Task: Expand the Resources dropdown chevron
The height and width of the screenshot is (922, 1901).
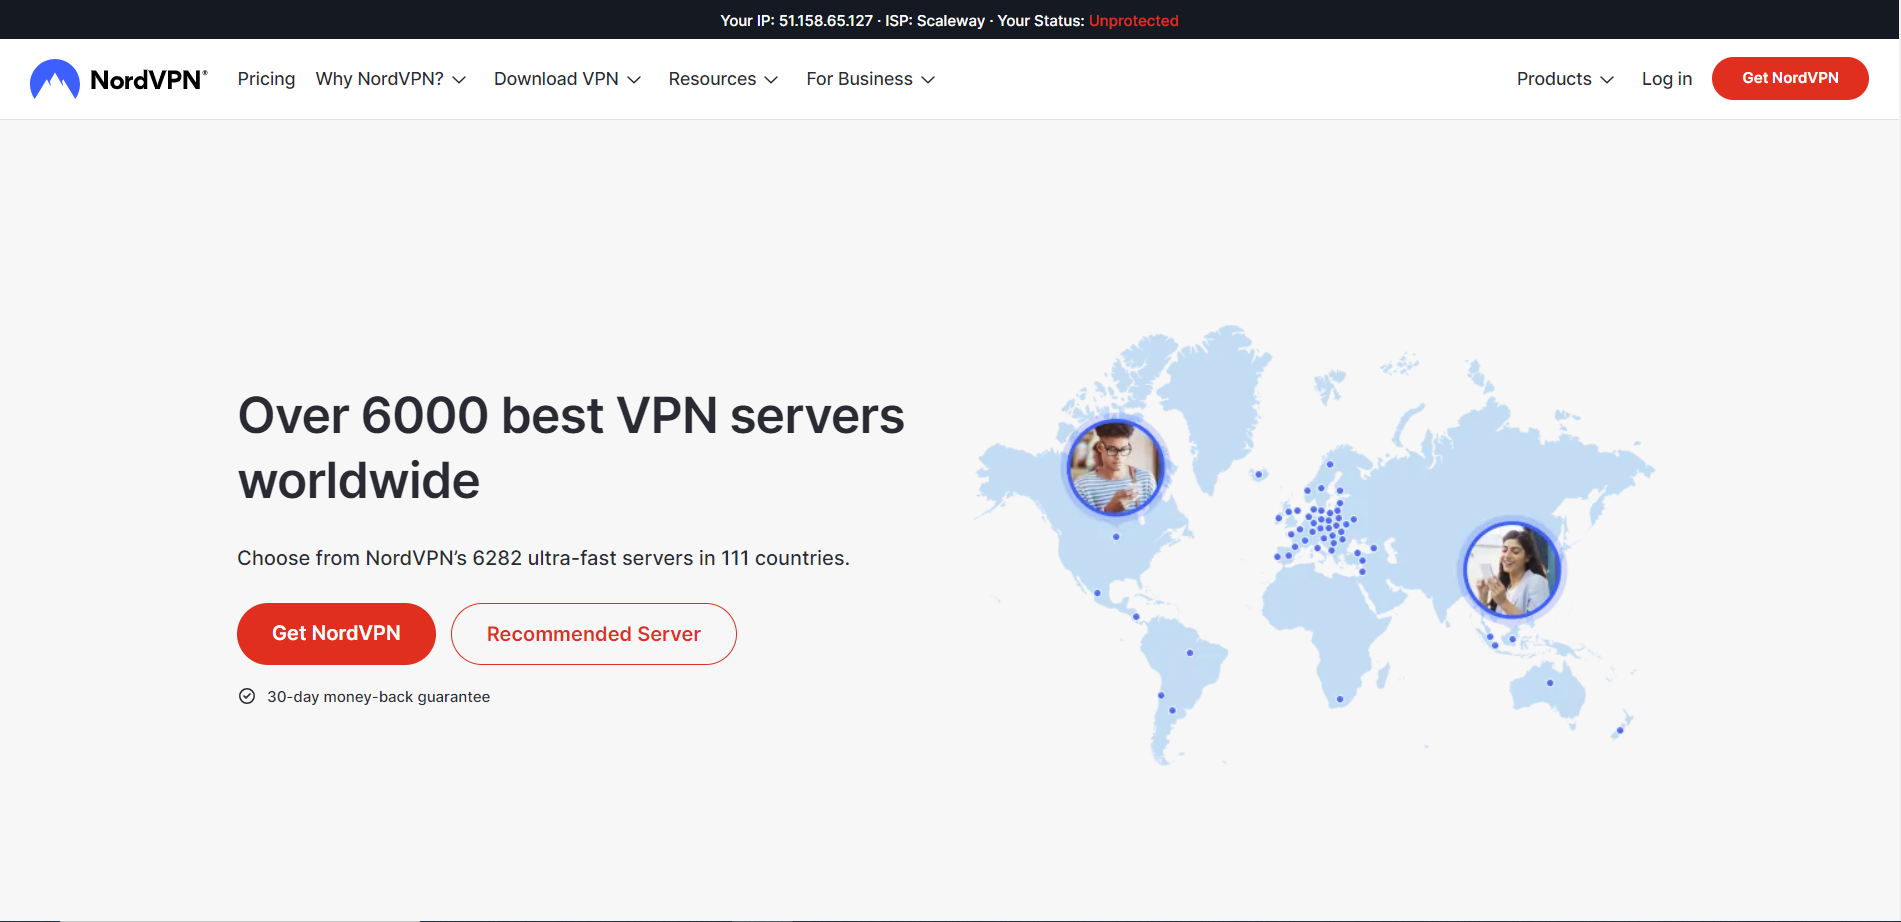Action: pyautogui.click(x=771, y=79)
